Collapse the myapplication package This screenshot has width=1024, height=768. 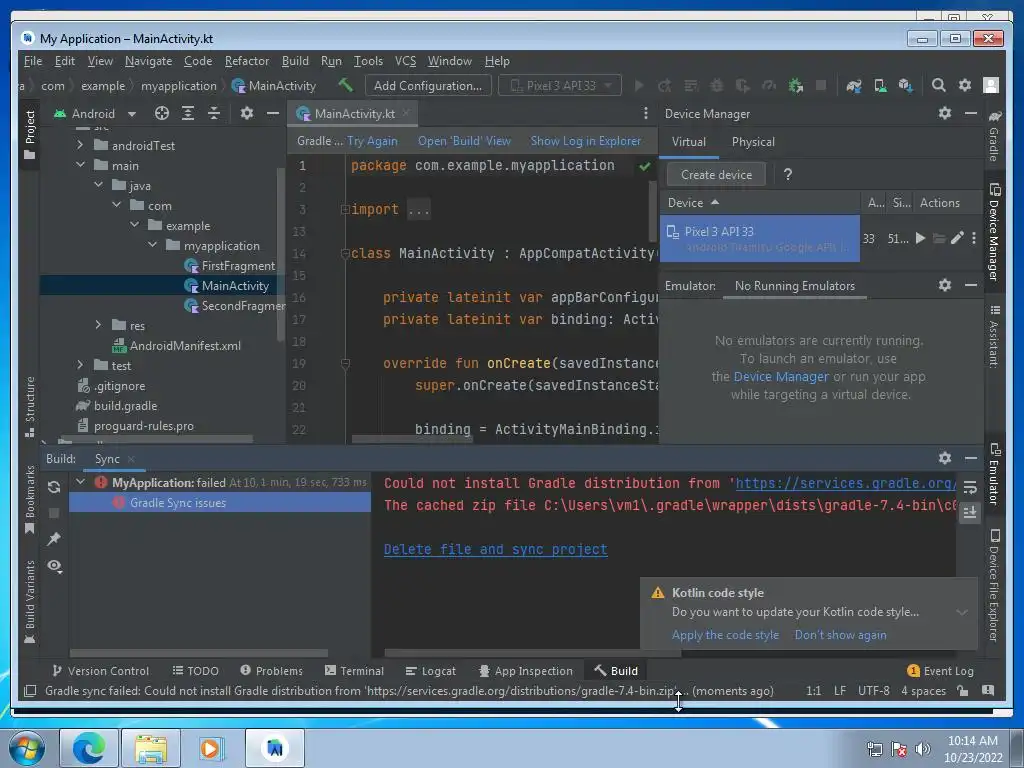(153, 246)
